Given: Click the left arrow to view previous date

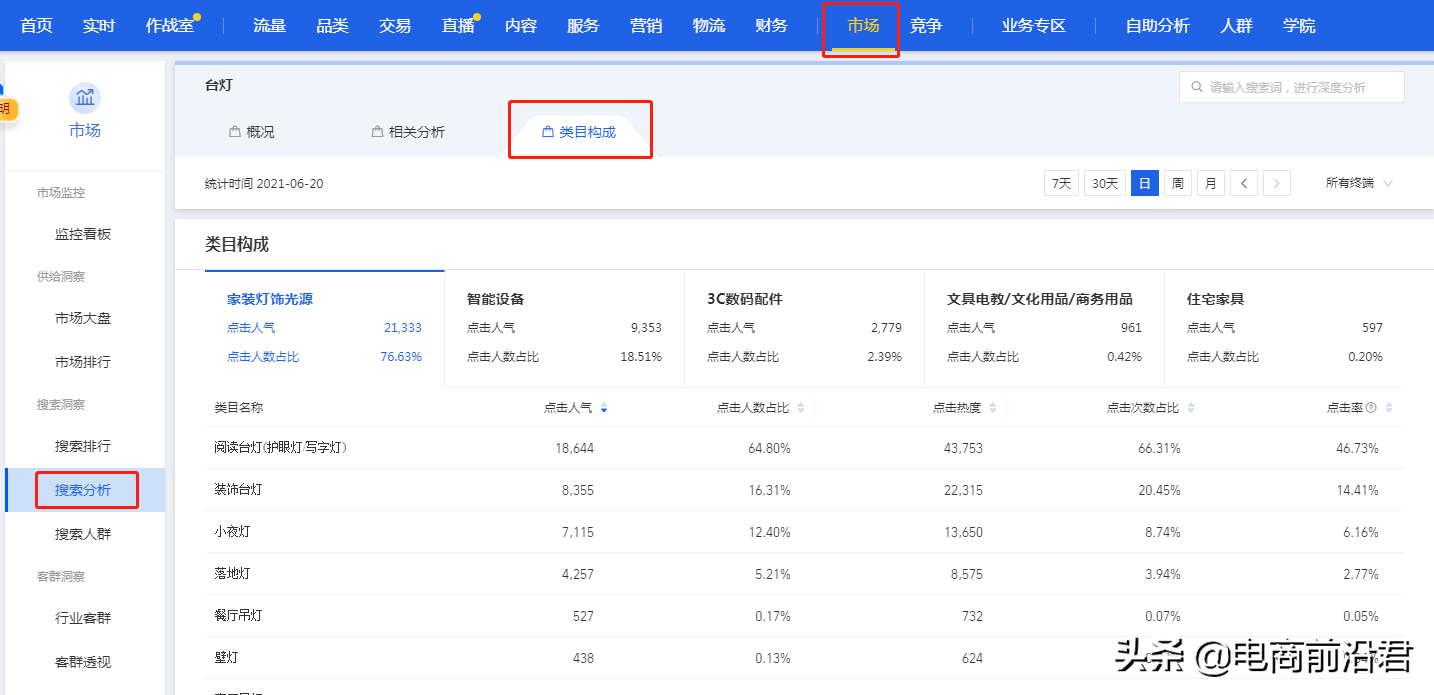Looking at the screenshot, I should pos(1243,183).
